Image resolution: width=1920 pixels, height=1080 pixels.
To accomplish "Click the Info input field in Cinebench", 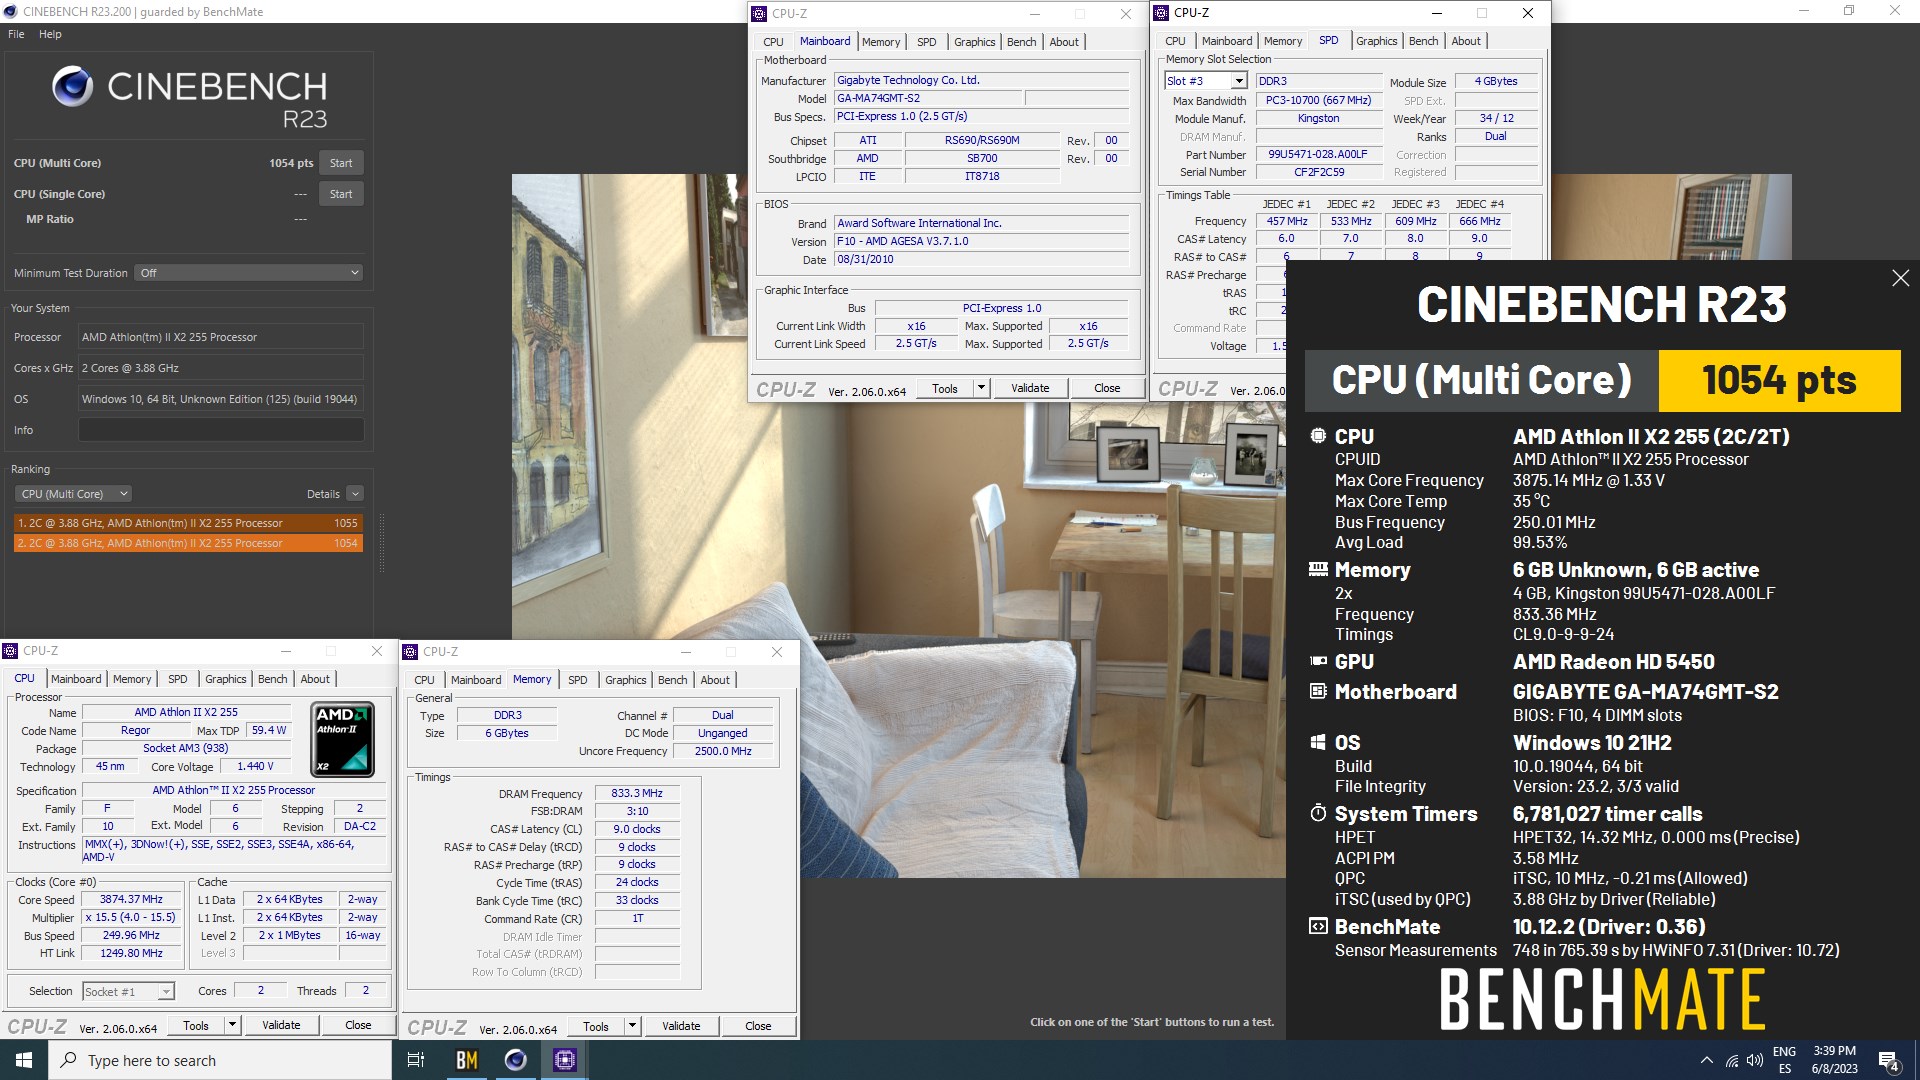I will click(221, 430).
